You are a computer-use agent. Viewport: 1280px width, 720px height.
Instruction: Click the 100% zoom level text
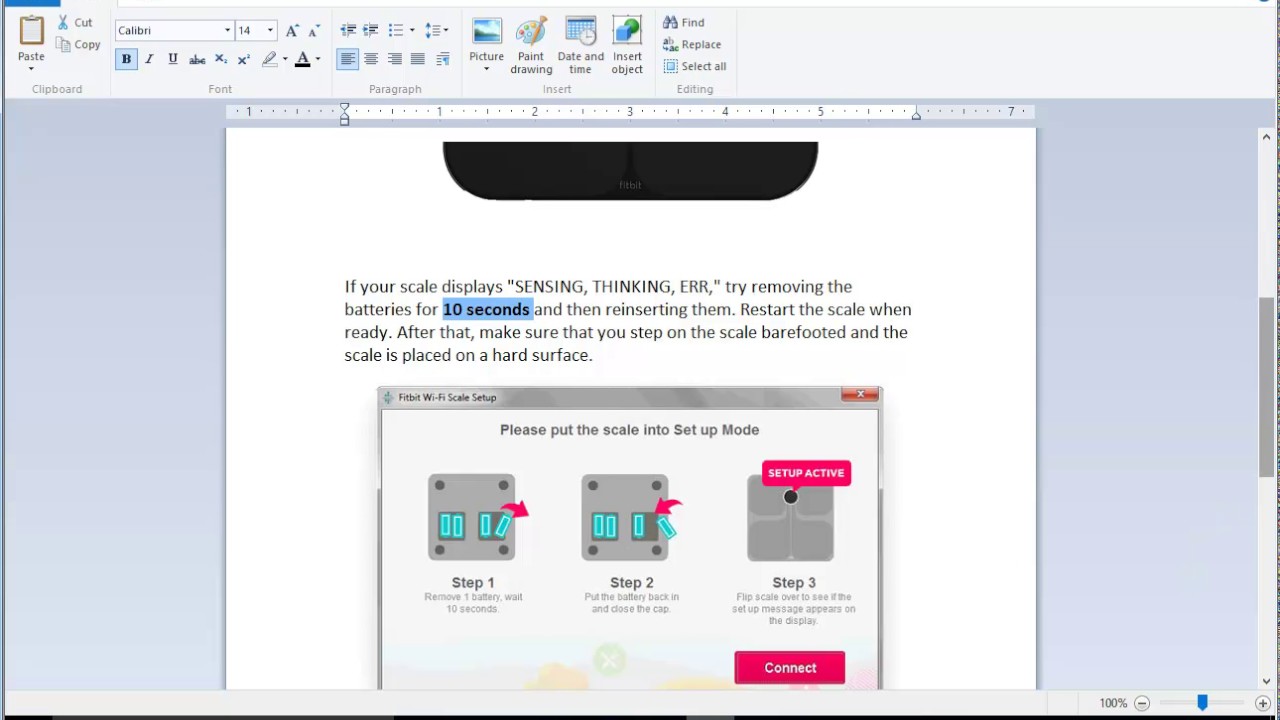coord(1113,703)
